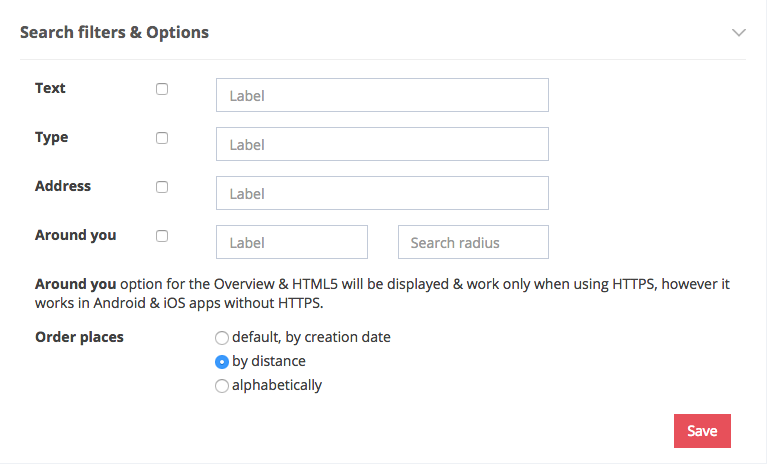
Task: Enable the Text filter checkbox
Action: tap(162, 89)
